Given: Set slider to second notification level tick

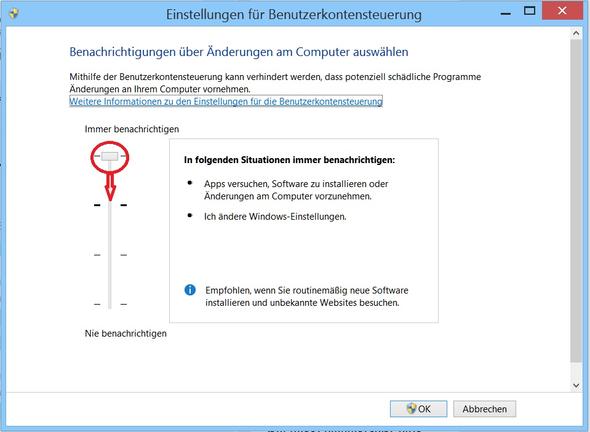Looking at the screenshot, I should (110, 205).
